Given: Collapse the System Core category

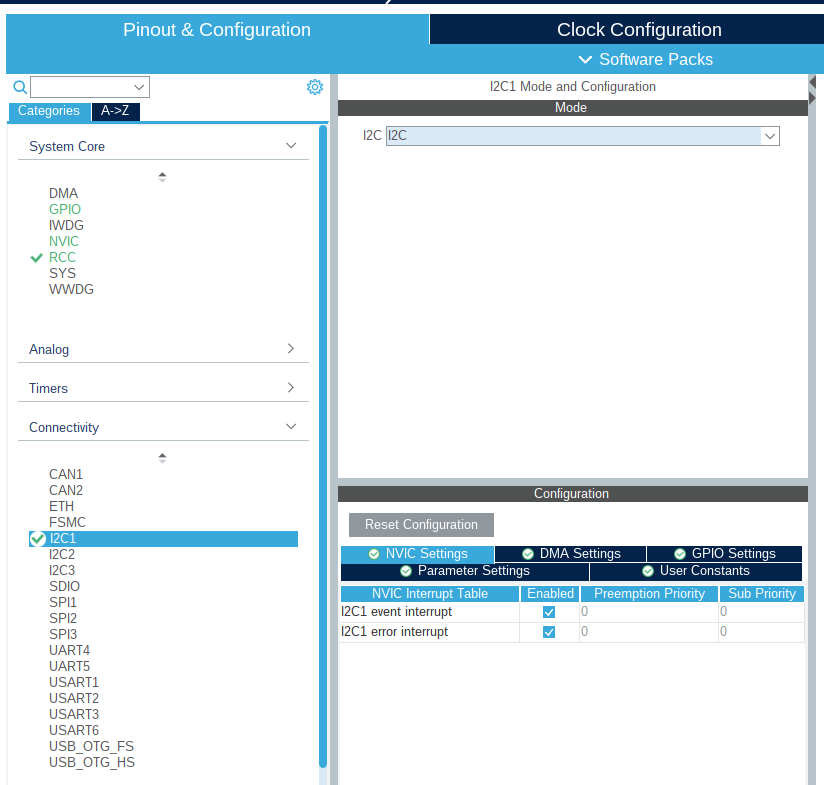Looking at the screenshot, I should [x=291, y=146].
